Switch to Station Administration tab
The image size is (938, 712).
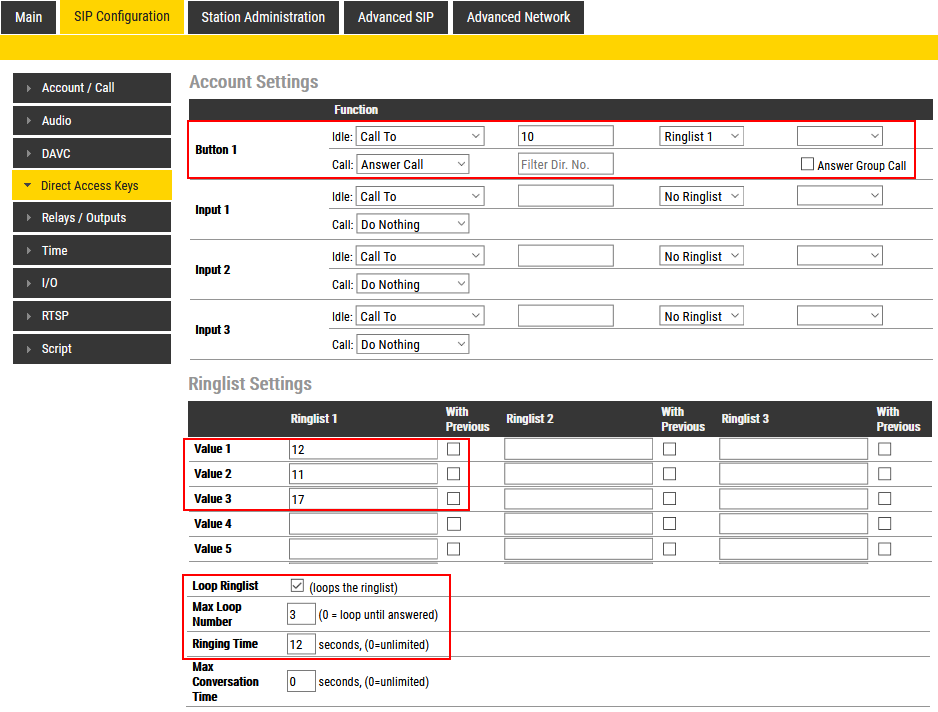pos(263,17)
